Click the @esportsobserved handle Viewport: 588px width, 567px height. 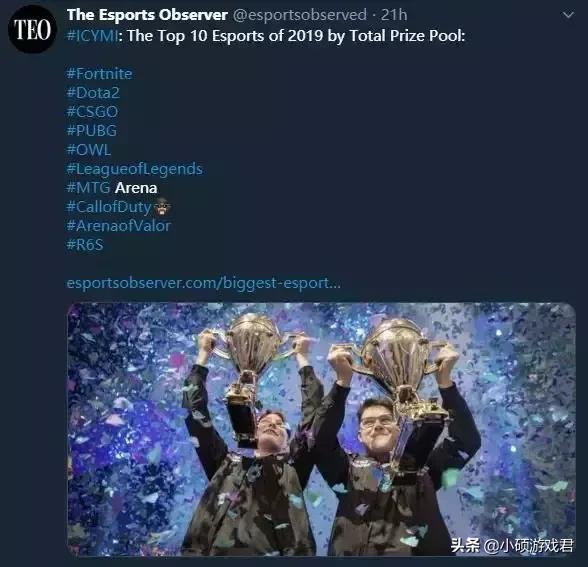click(300, 15)
